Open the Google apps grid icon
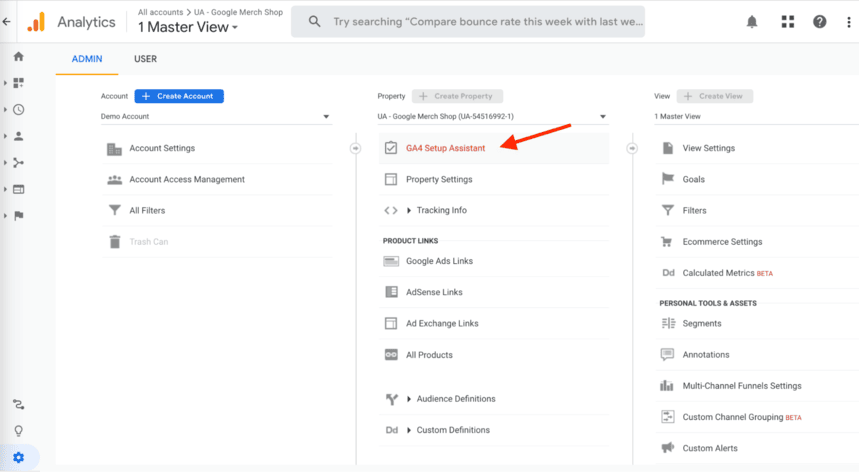Image resolution: width=859 pixels, height=472 pixels. [x=787, y=21]
